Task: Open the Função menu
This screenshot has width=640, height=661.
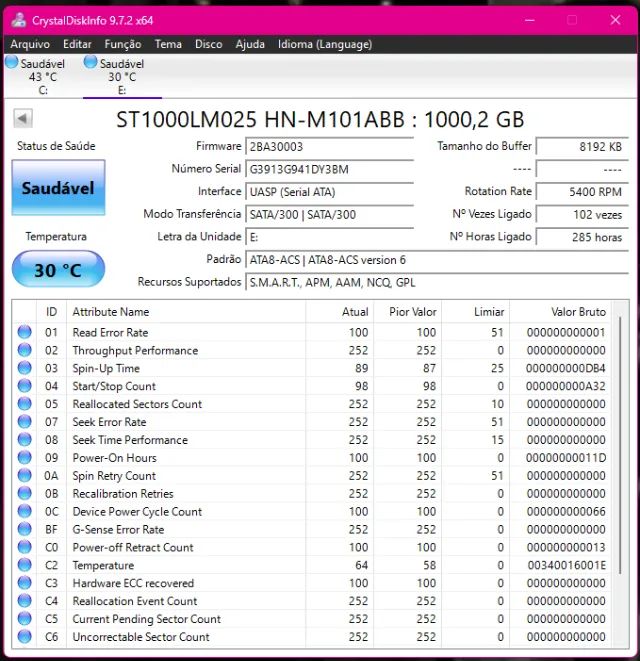Action: coord(123,44)
